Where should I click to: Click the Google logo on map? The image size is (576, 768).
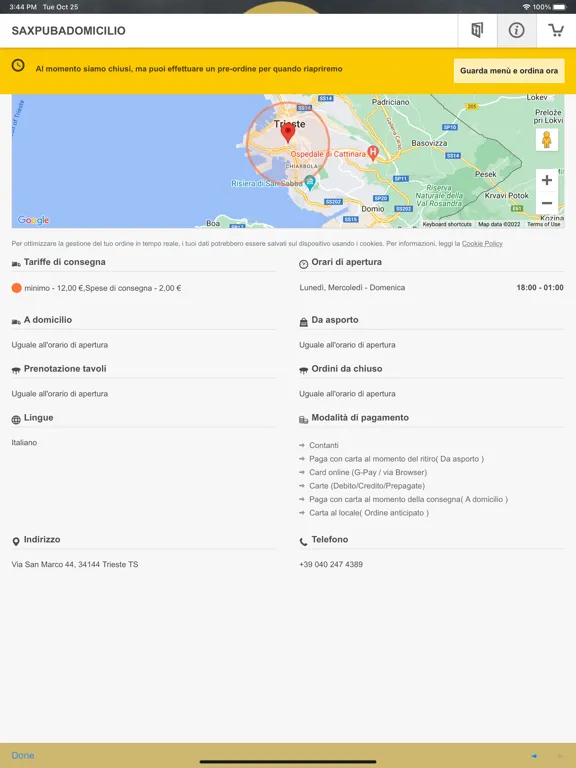(33, 220)
